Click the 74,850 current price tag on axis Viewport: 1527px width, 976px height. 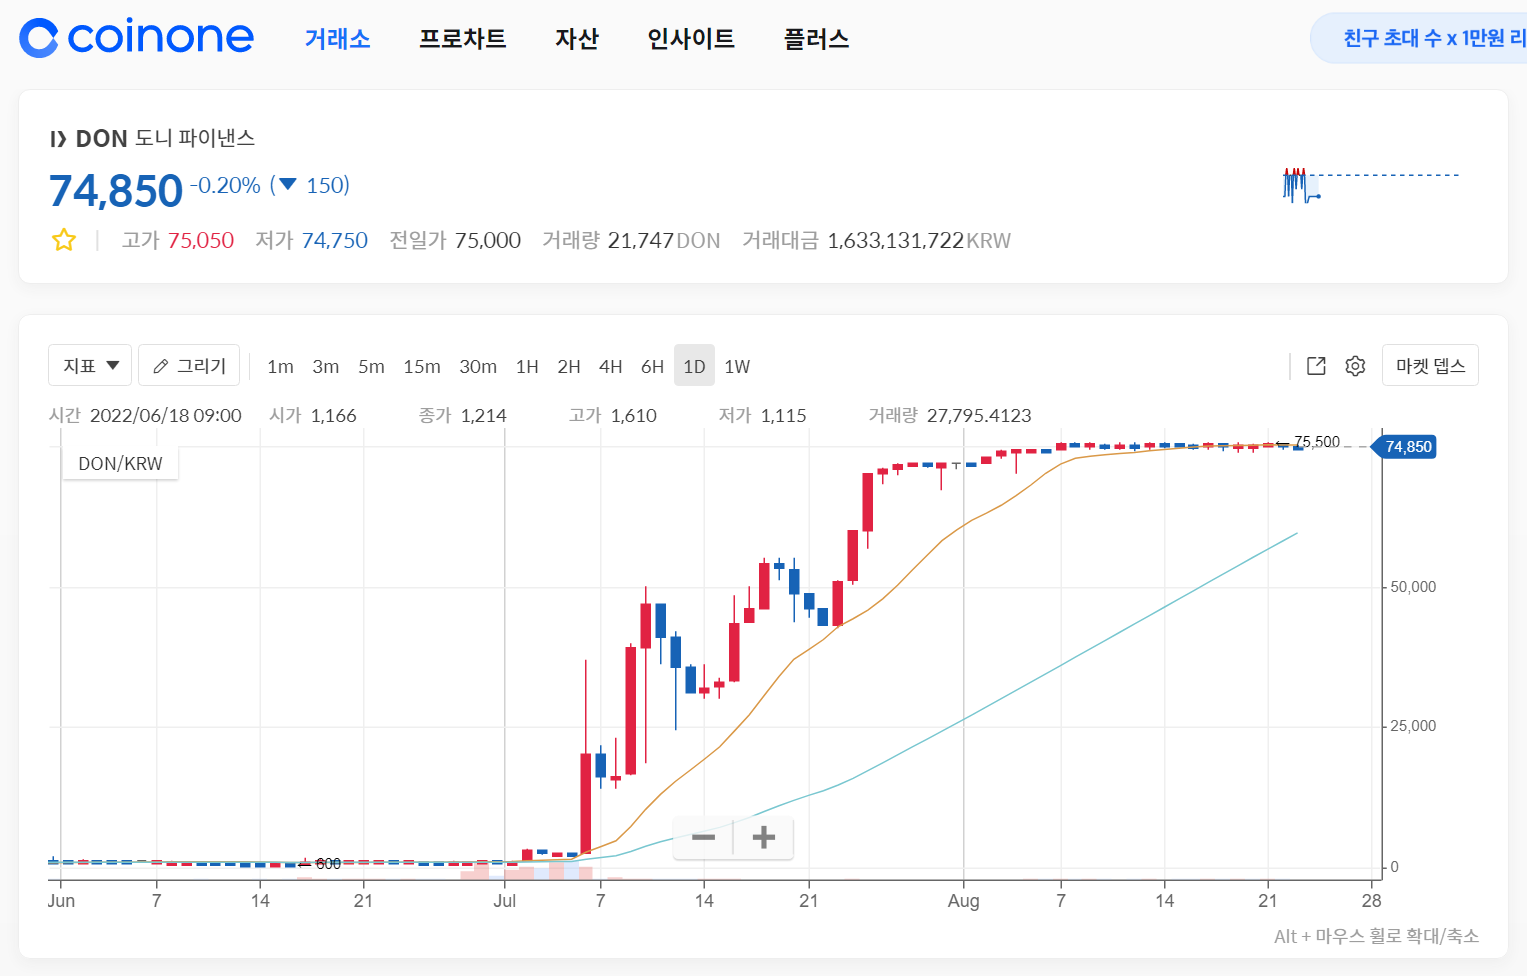pyautogui.click(x=1407, y=447)
